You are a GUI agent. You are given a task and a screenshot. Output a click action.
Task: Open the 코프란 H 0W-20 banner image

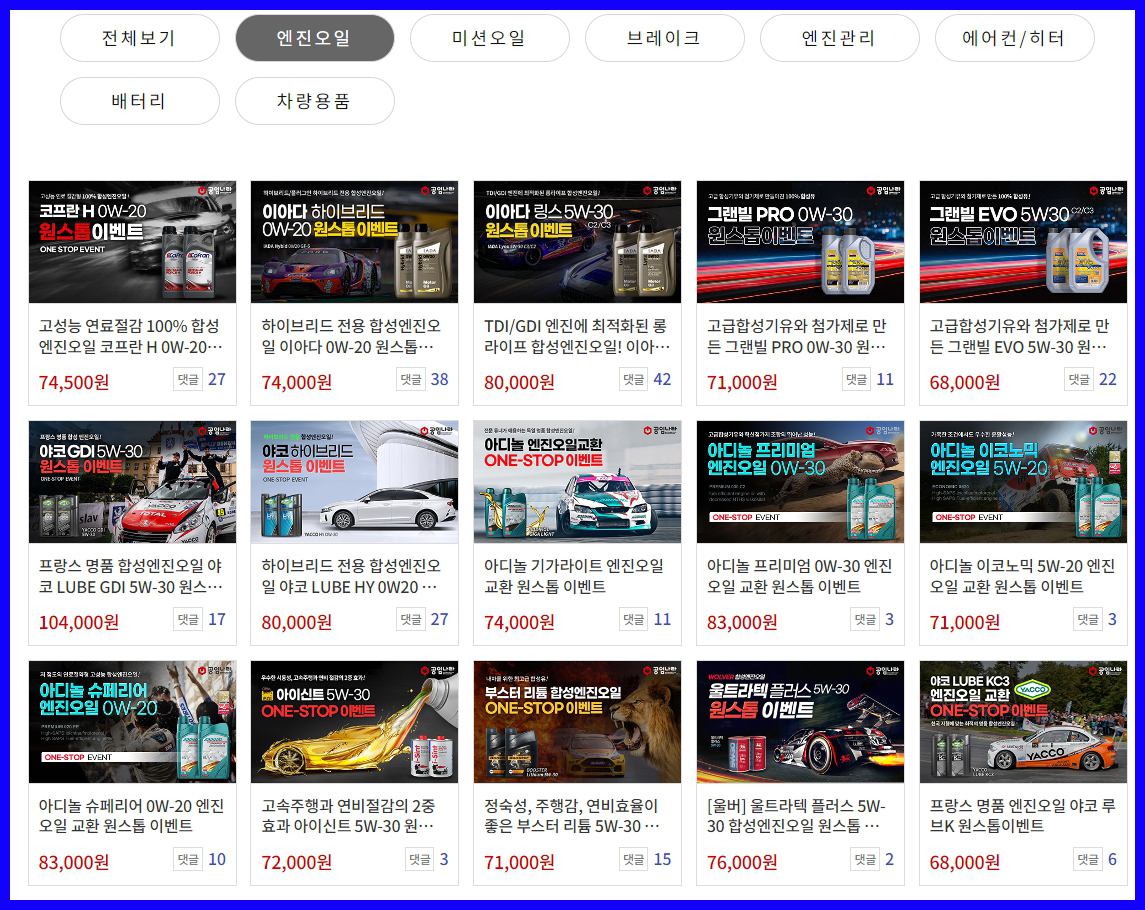point(132,242)
